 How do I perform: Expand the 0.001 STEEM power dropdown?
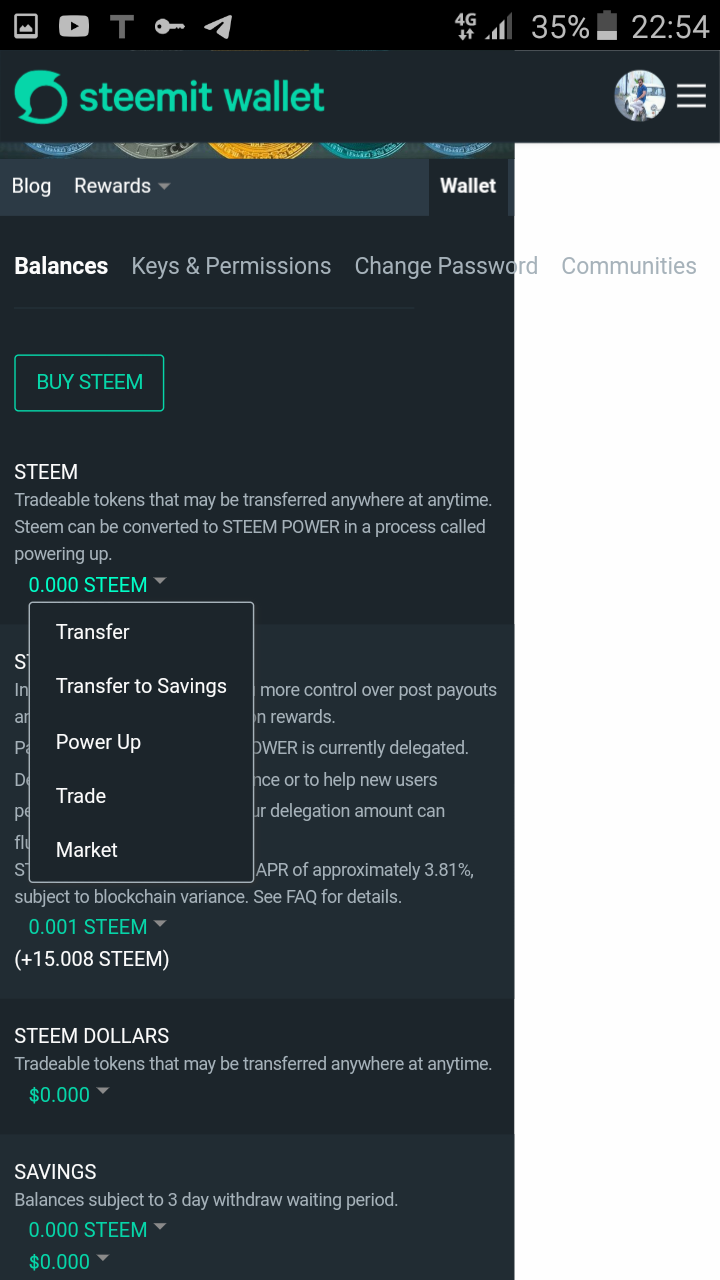tap(97, 927)
